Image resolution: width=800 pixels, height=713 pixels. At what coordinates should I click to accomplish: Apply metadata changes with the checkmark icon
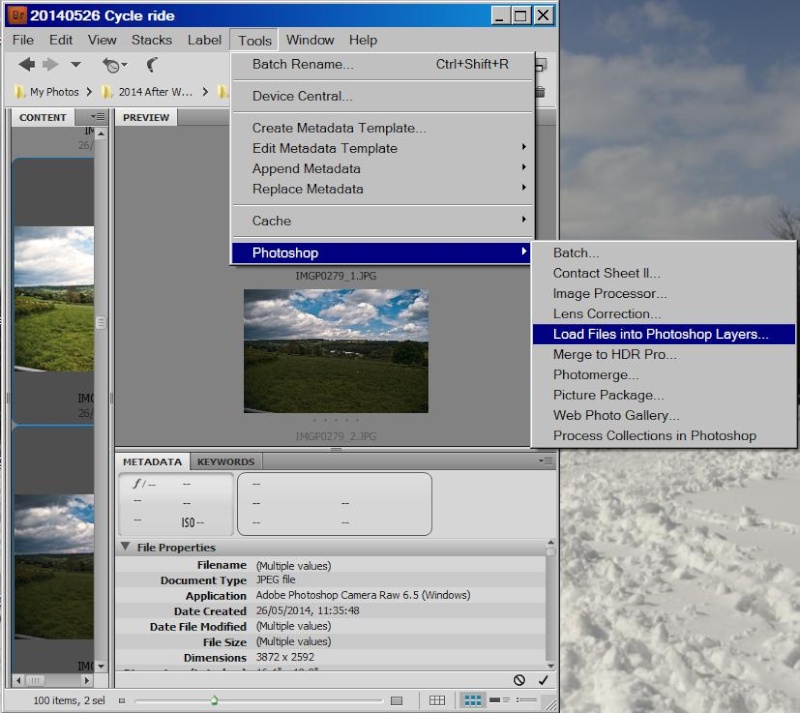click(543, 680)
